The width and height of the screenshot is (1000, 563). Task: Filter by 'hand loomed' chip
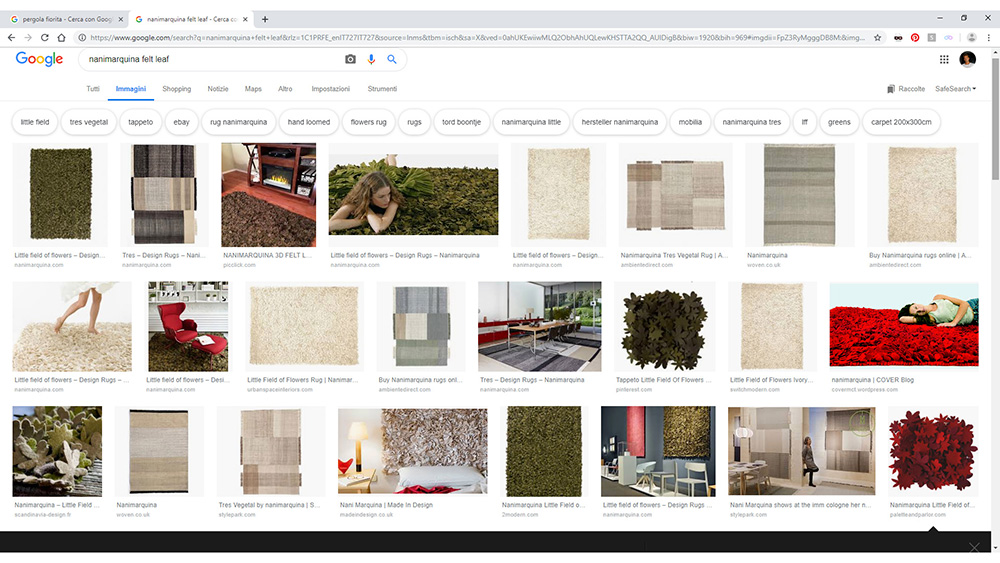tap(309, 122)
